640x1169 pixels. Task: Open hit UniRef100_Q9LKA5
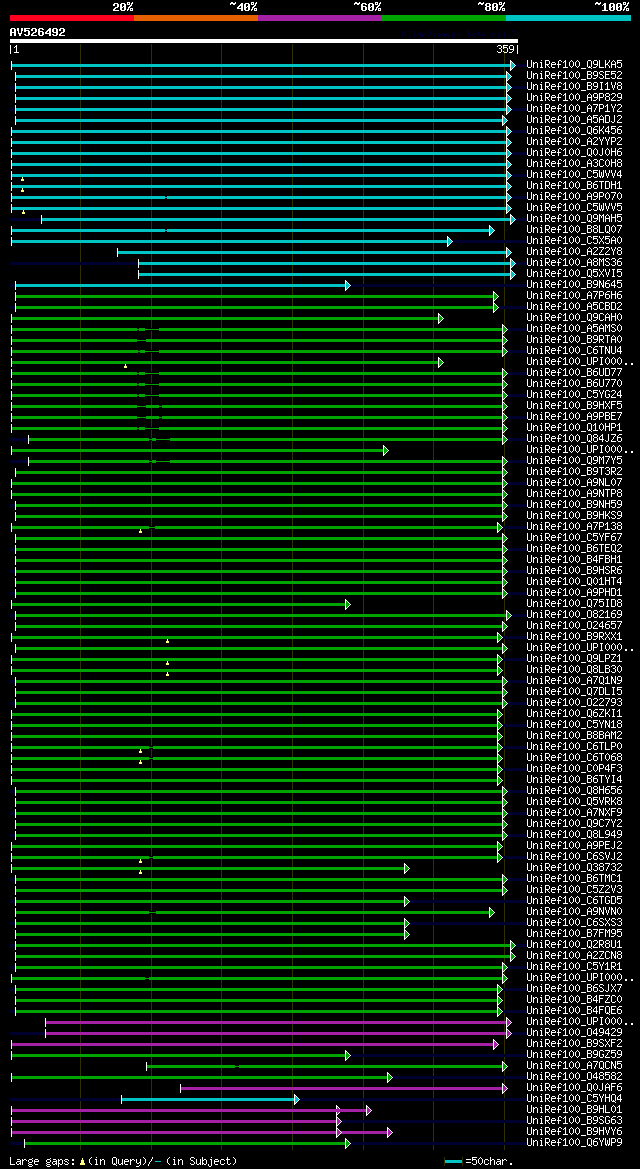tap(574, 65)
